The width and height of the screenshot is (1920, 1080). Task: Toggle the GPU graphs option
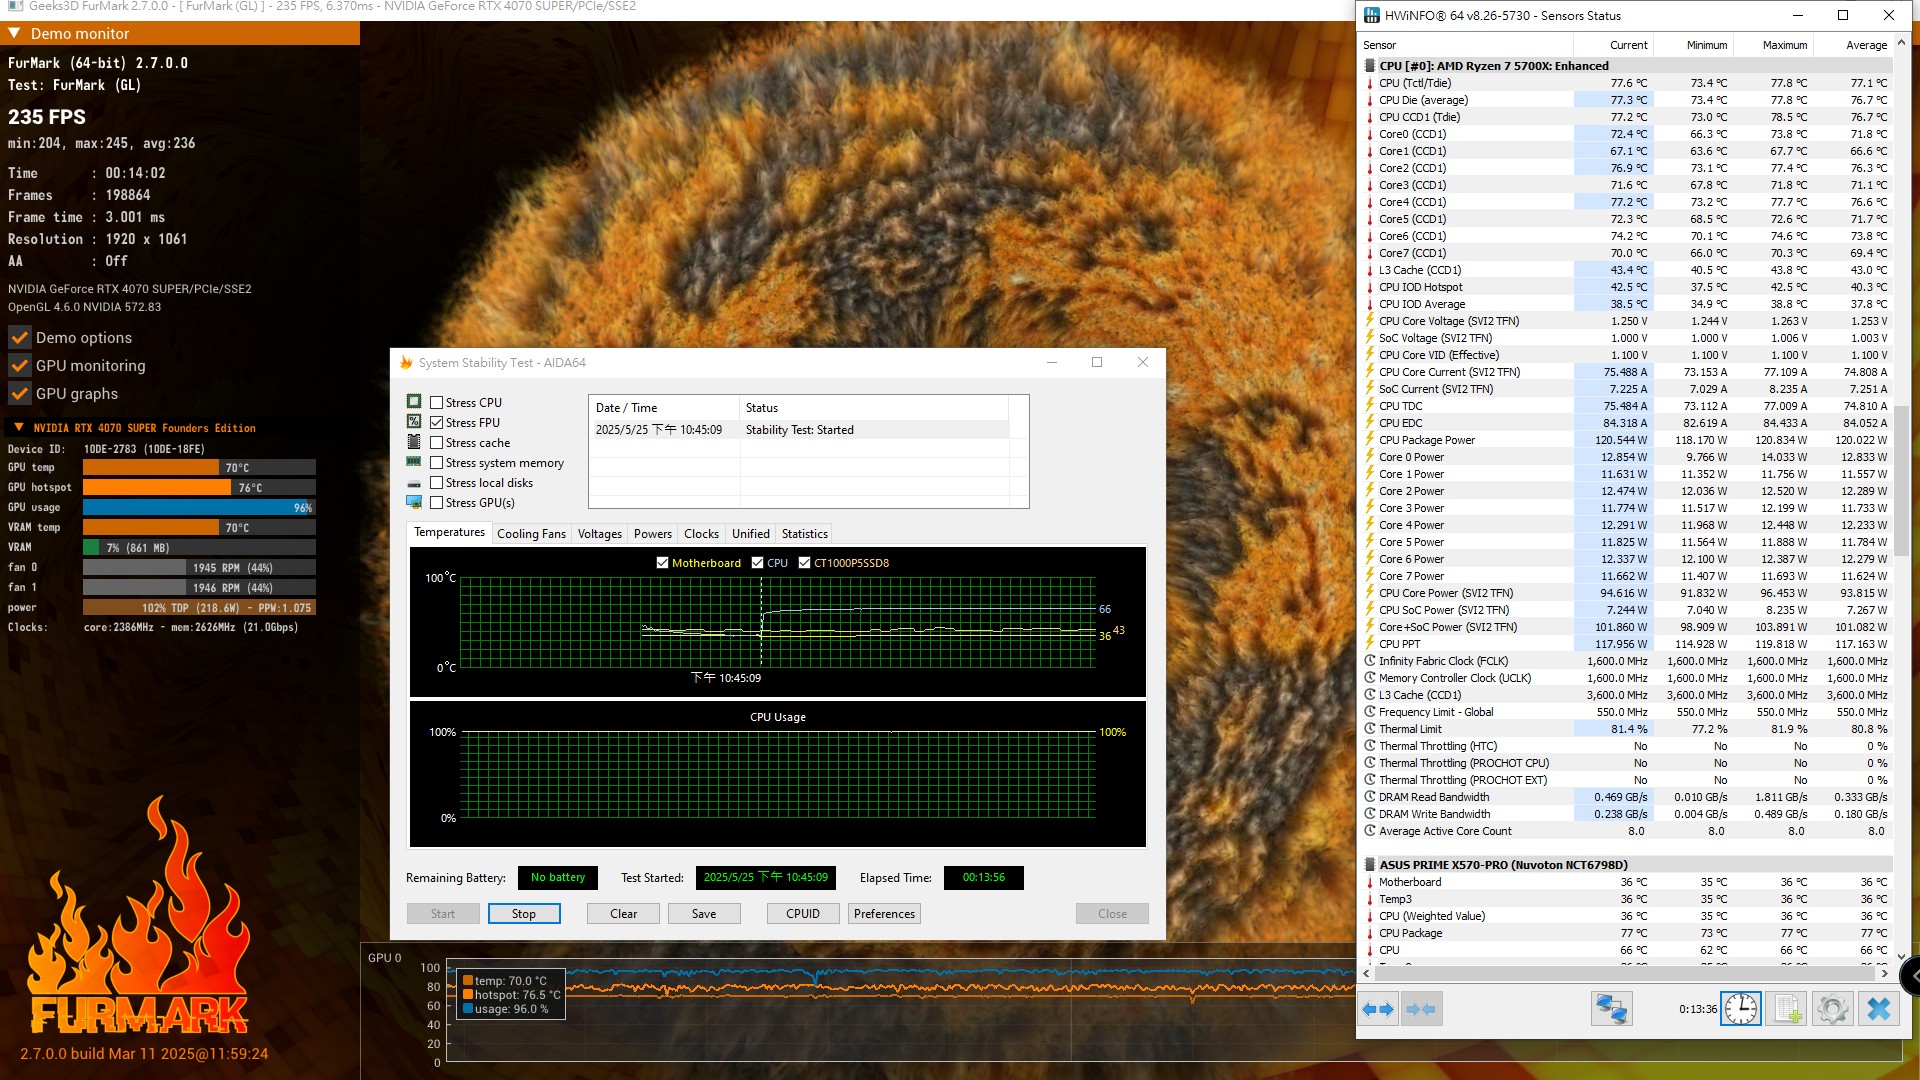20,394
